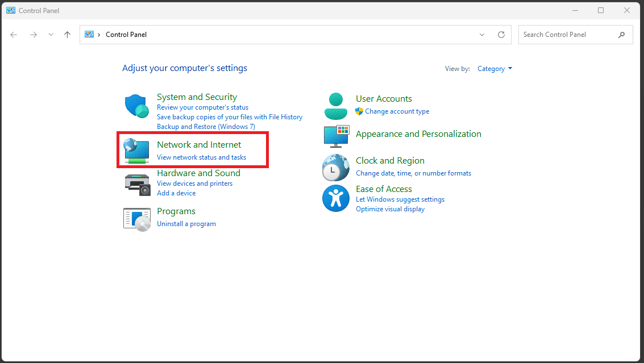
Task: Click Add a device link
Action: [x=176, y=193]
